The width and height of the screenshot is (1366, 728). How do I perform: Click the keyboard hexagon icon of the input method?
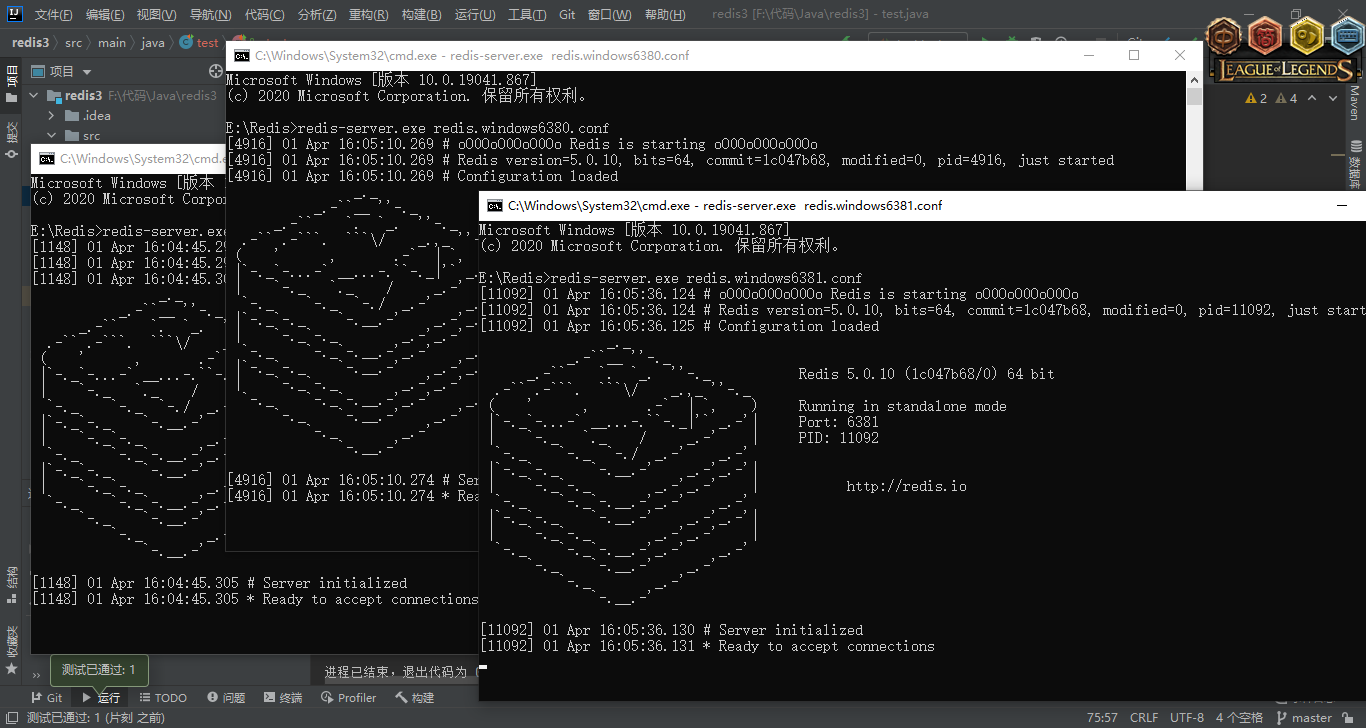pos(1347,37)
